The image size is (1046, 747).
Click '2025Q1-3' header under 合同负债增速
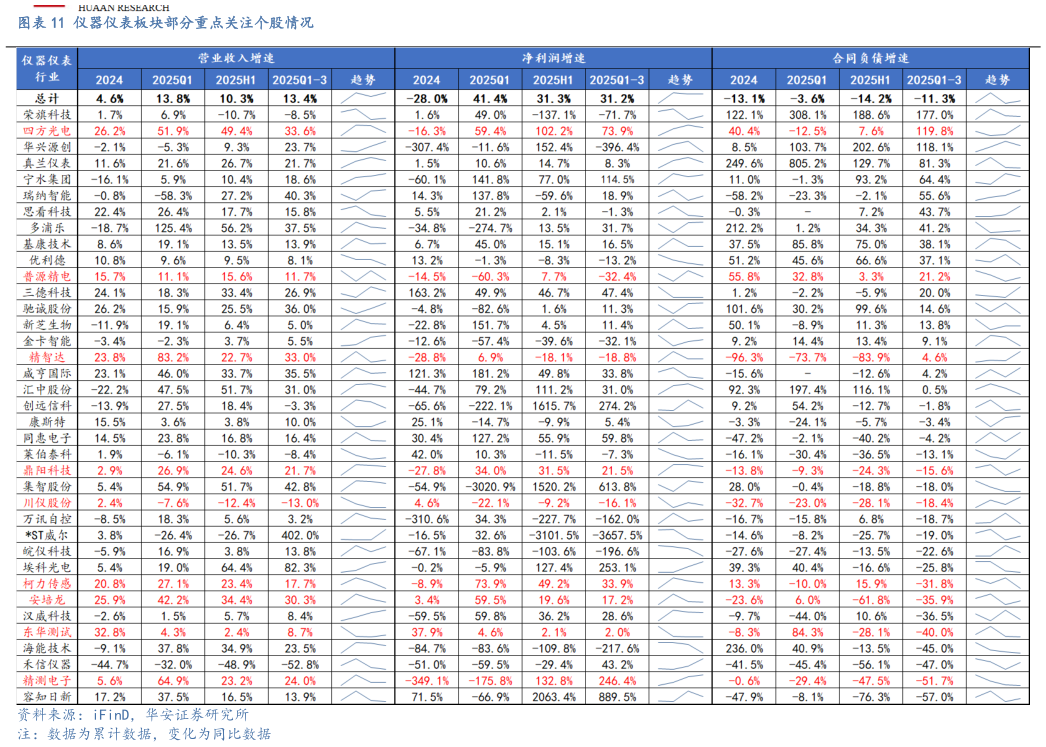[x=934, y=80]
